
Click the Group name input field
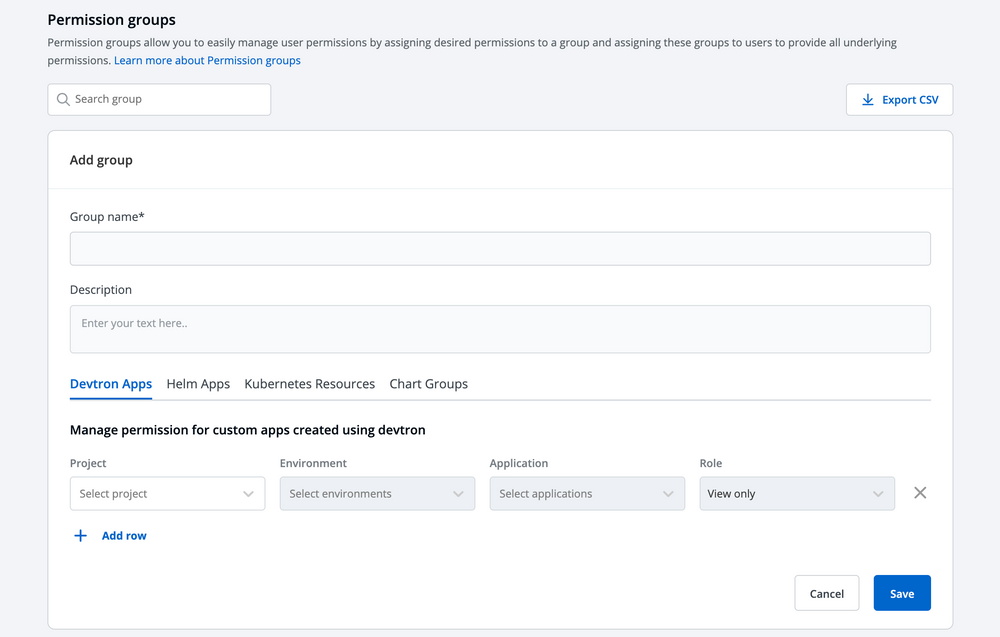[500, 248]
